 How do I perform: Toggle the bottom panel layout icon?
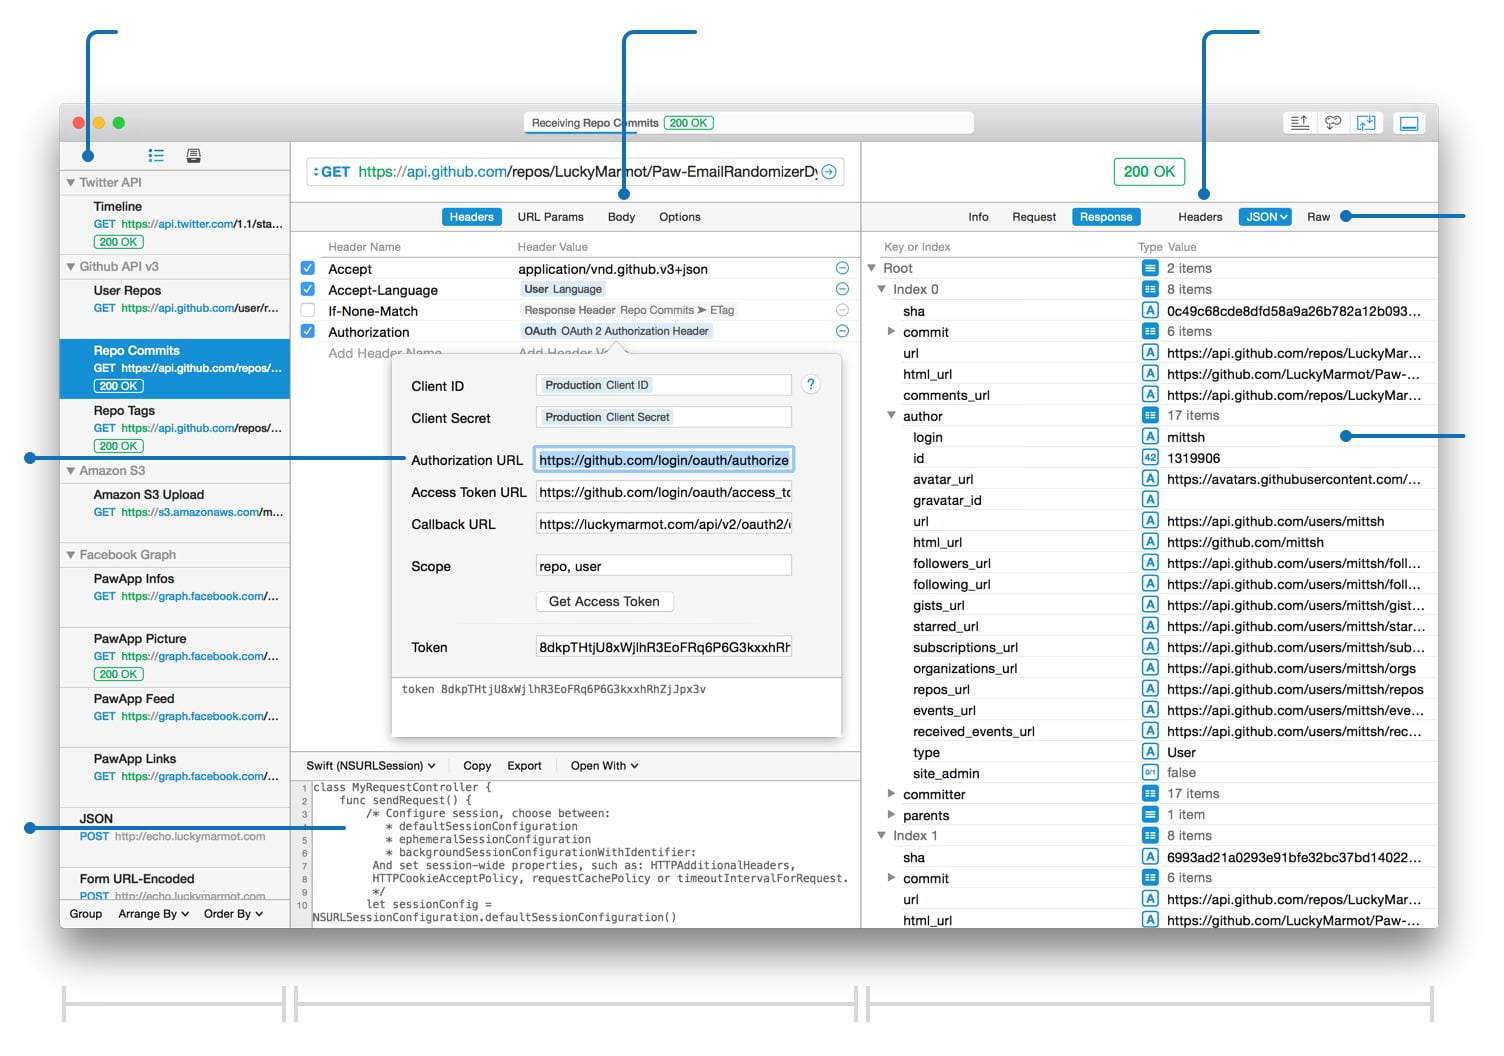(x=1409, y=123)
